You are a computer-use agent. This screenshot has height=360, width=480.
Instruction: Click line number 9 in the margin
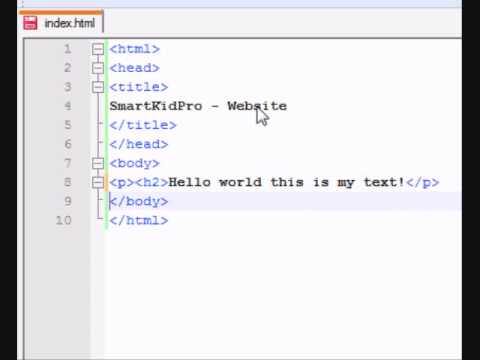click(x=68, y=201)
